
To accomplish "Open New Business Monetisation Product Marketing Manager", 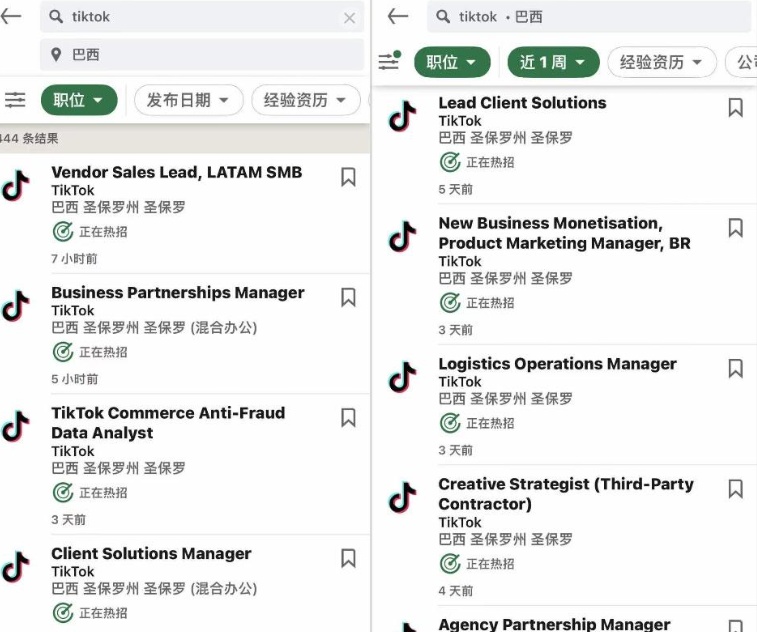I will point(564,233).
